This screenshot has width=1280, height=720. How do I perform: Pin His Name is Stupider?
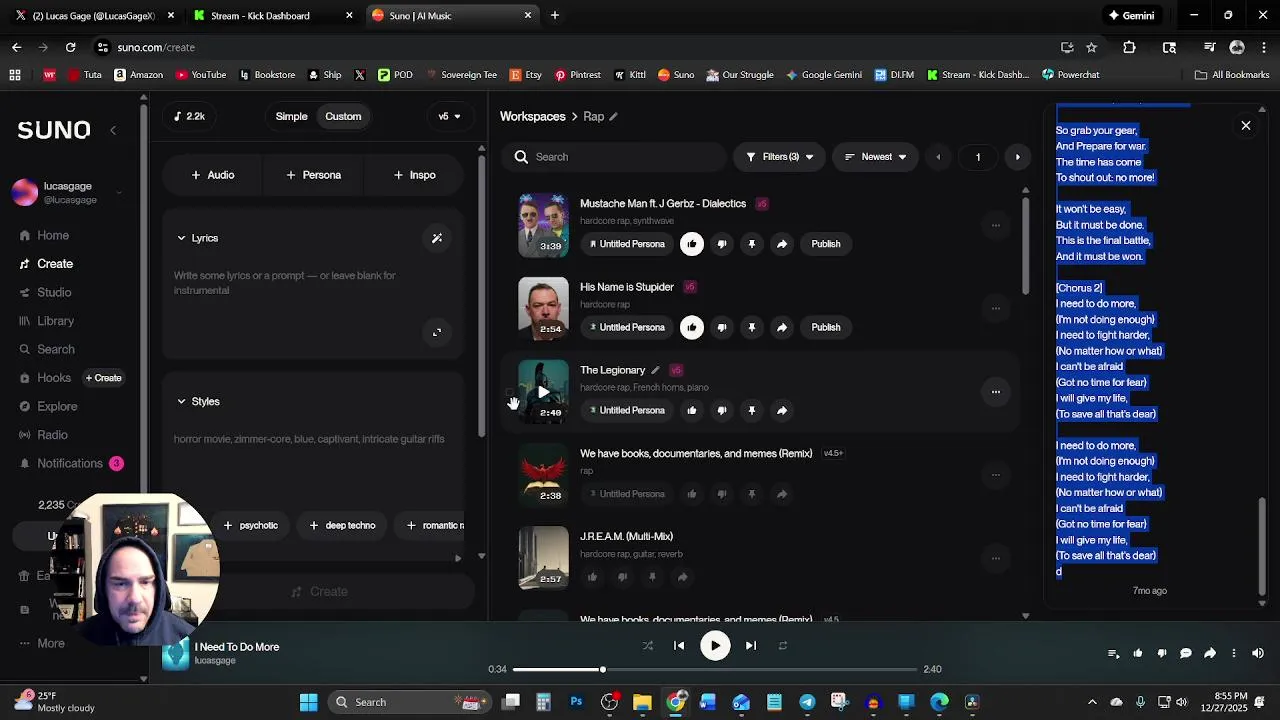(752, 327)
